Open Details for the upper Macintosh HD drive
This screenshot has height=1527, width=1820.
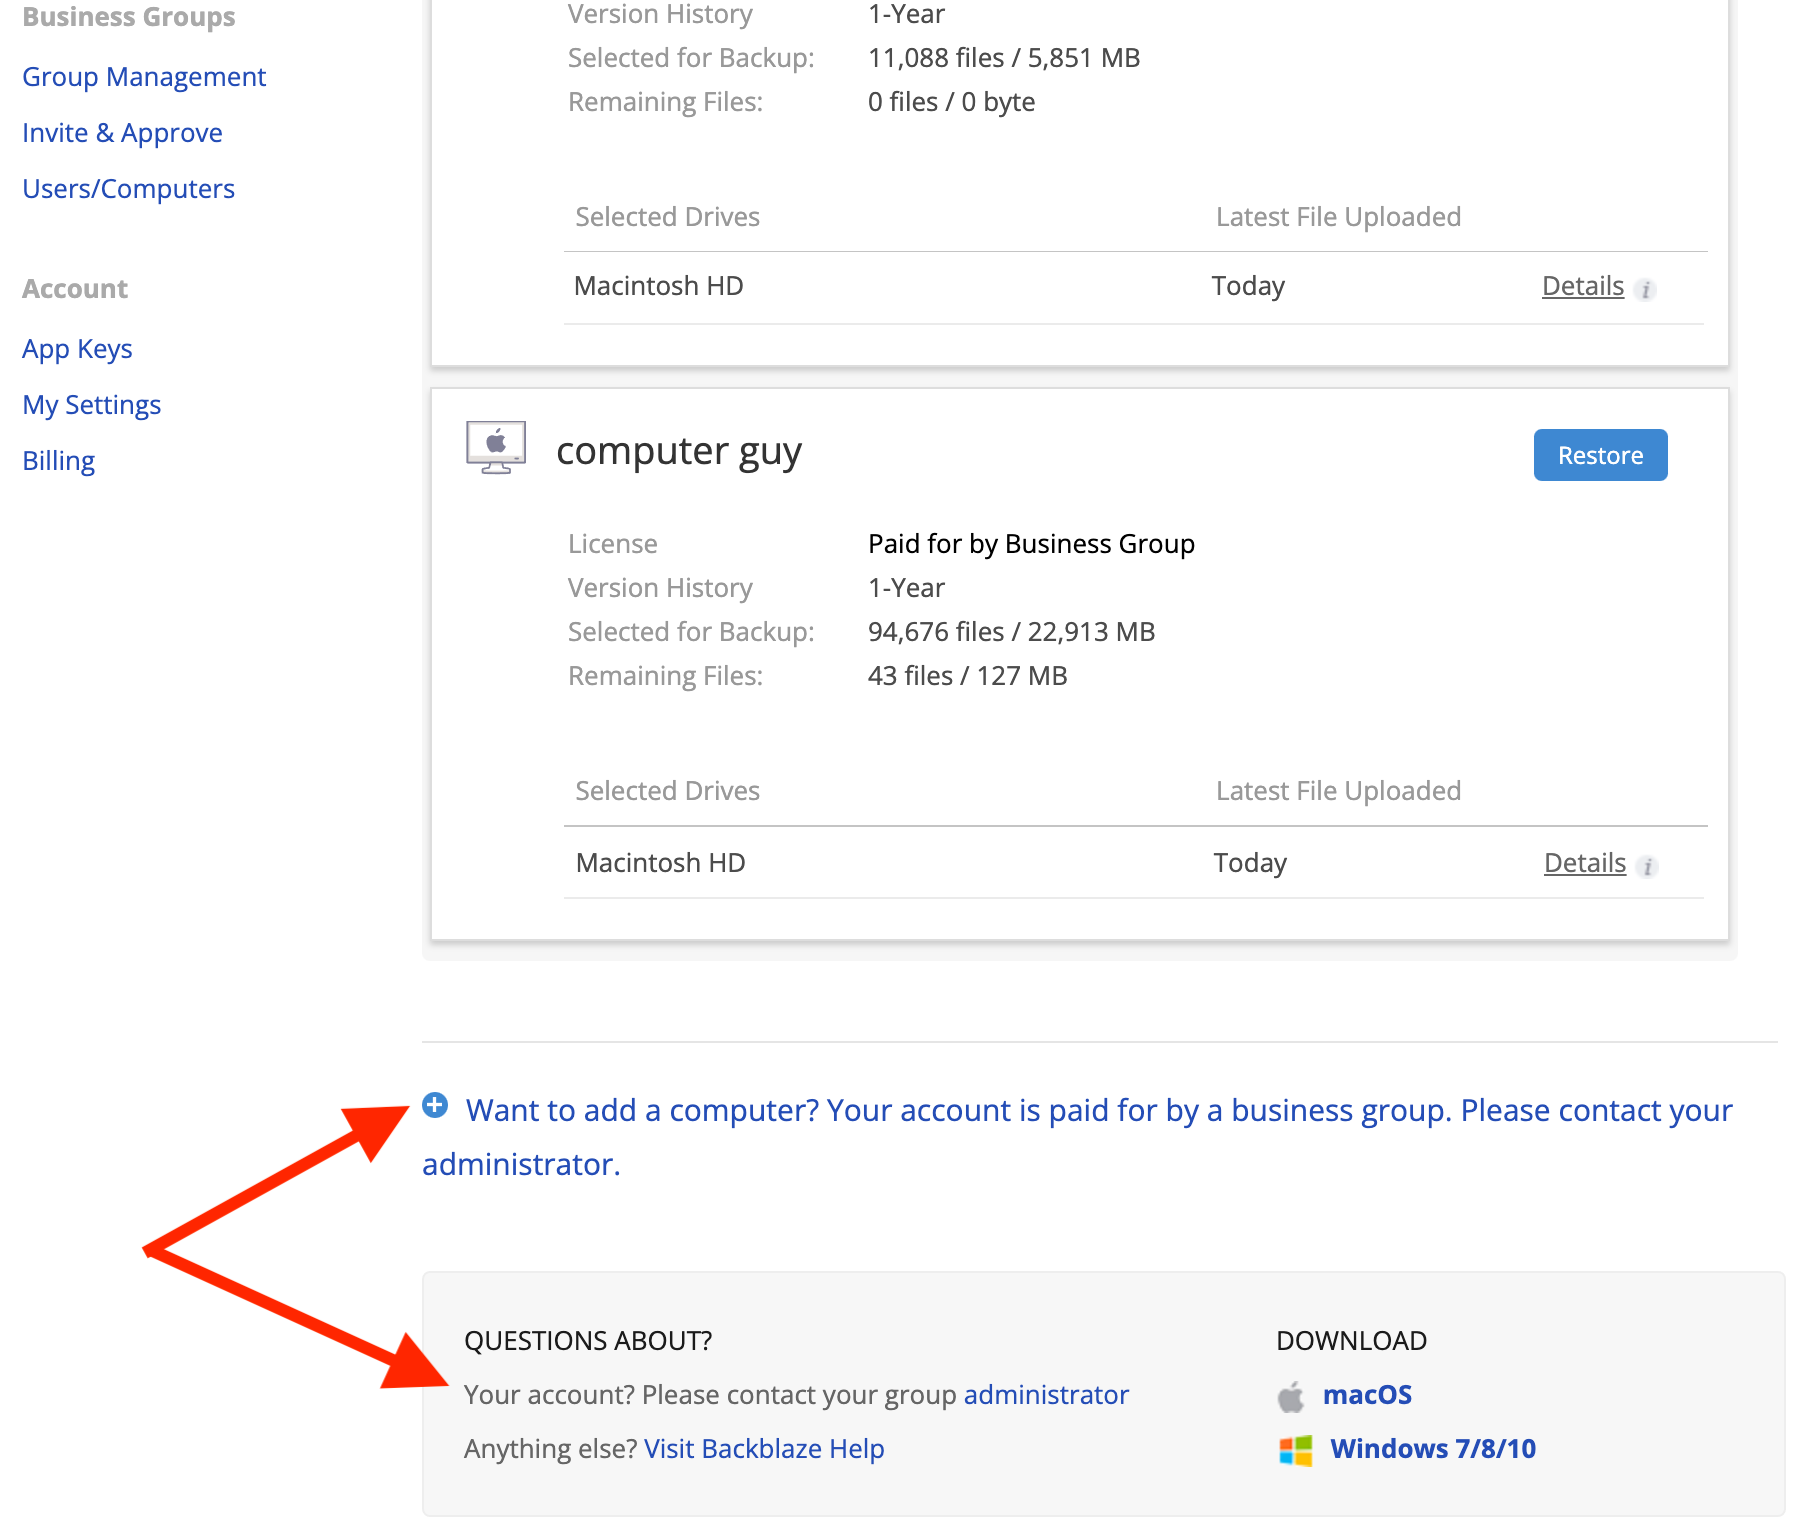1583,286
